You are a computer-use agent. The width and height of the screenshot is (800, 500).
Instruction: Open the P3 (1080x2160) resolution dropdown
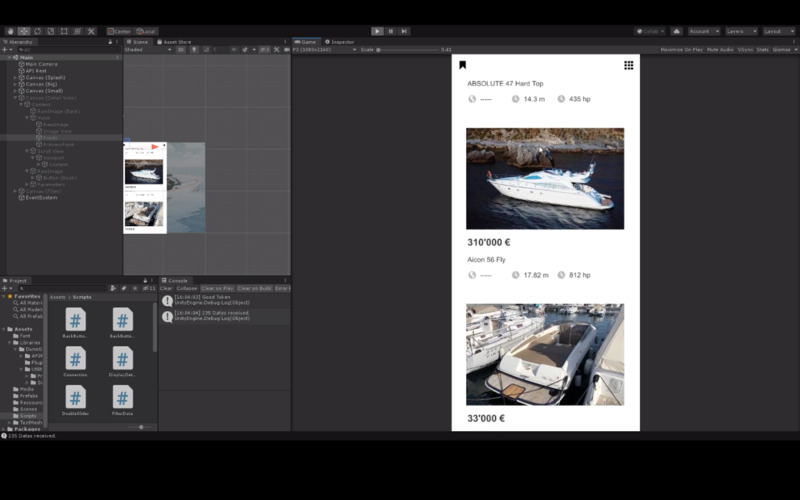[324, 49]
